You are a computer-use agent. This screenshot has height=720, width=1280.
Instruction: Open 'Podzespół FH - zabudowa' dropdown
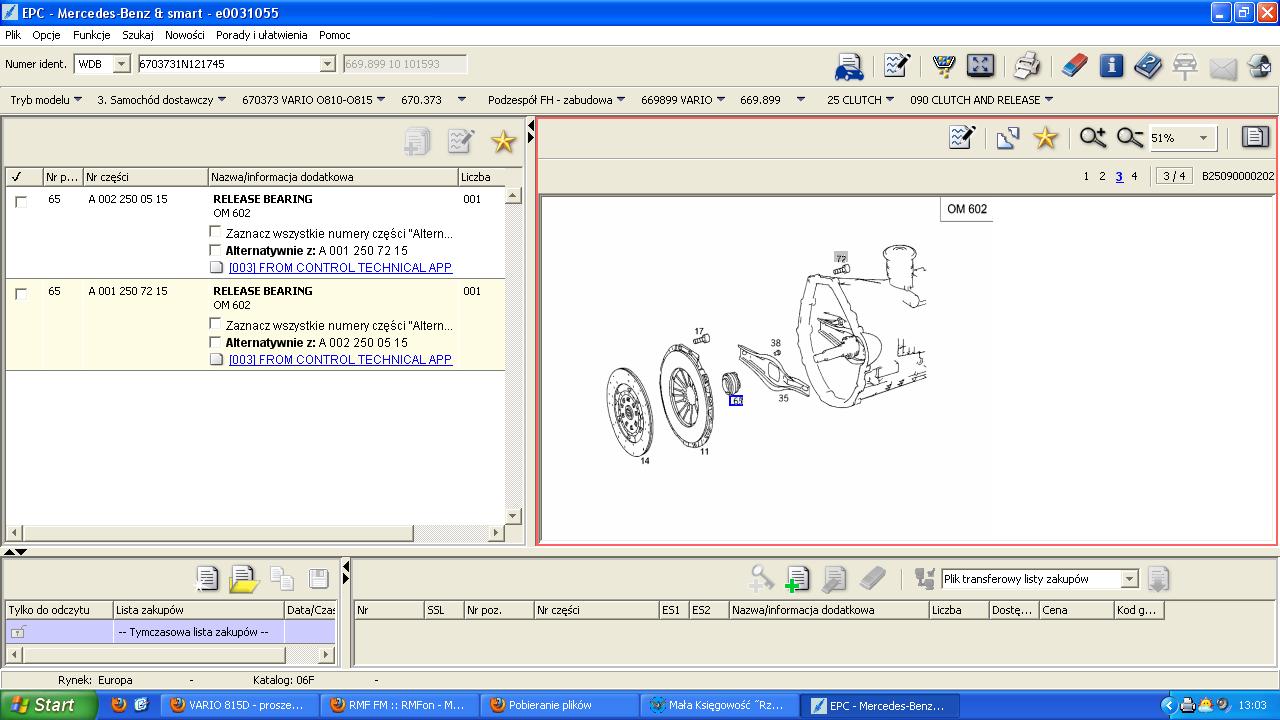(557, 100)
